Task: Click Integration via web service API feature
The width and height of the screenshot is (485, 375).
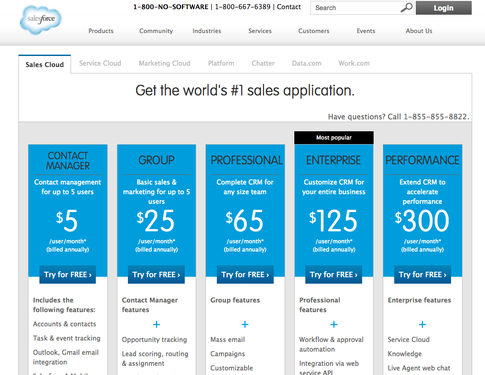Action: 329,368
